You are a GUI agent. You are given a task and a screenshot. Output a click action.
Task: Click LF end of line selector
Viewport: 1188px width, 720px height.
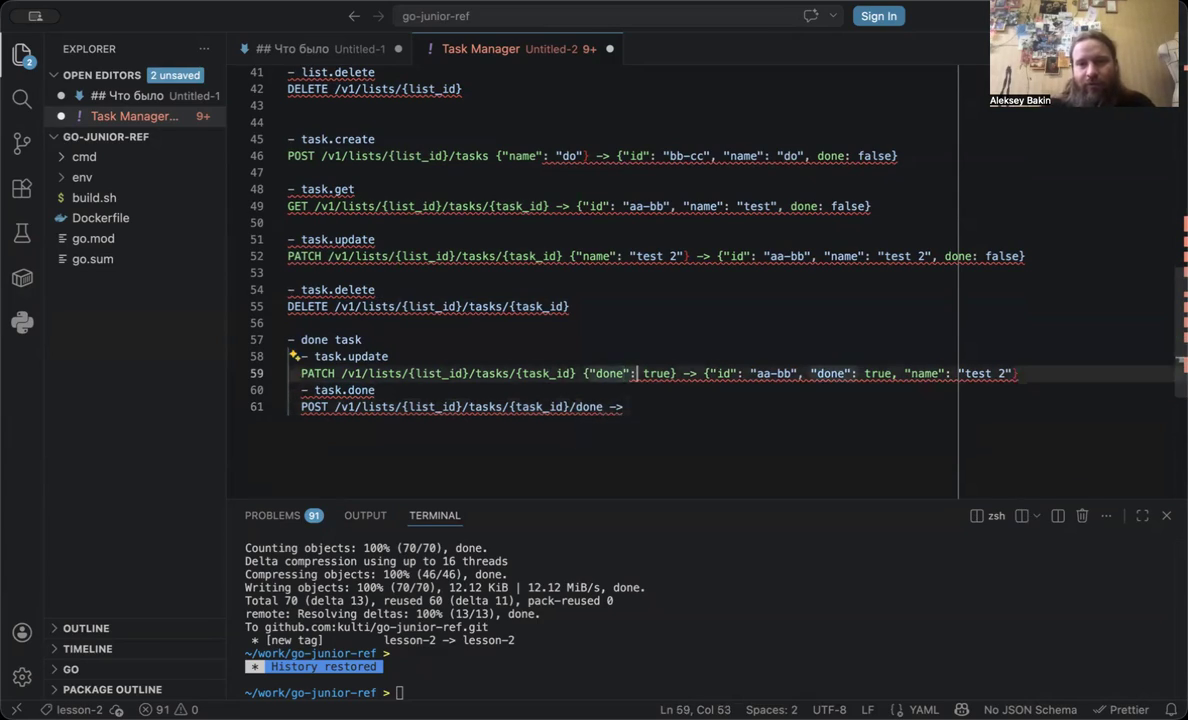pyautogui.click(x=868, y=710)
